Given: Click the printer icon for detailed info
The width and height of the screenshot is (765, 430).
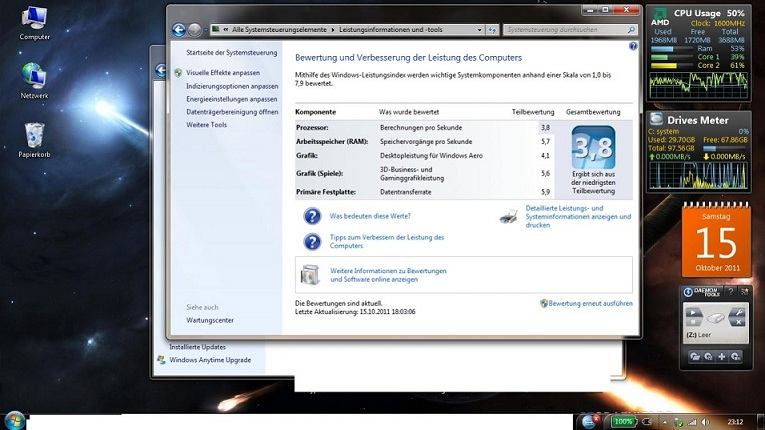Looking at the screenshot, I should pyautogui.click(x=509, y=216).
